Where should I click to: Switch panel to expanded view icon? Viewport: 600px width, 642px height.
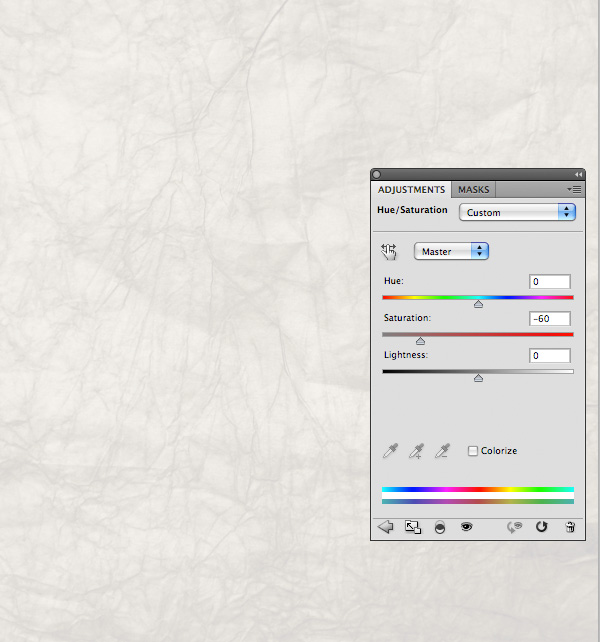pyautogui.click(x=412, y=527)
